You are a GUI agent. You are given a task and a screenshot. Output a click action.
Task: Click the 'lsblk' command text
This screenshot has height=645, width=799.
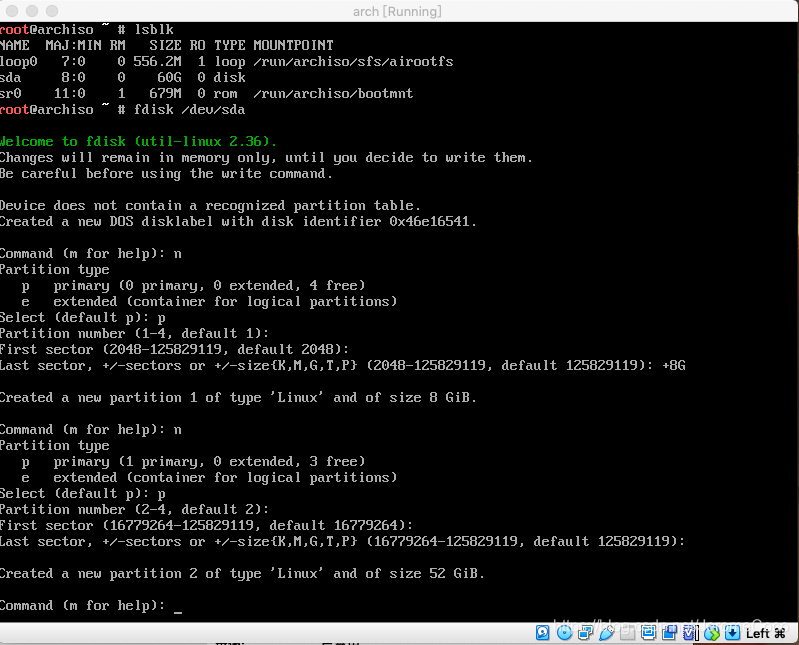point(153,30)
